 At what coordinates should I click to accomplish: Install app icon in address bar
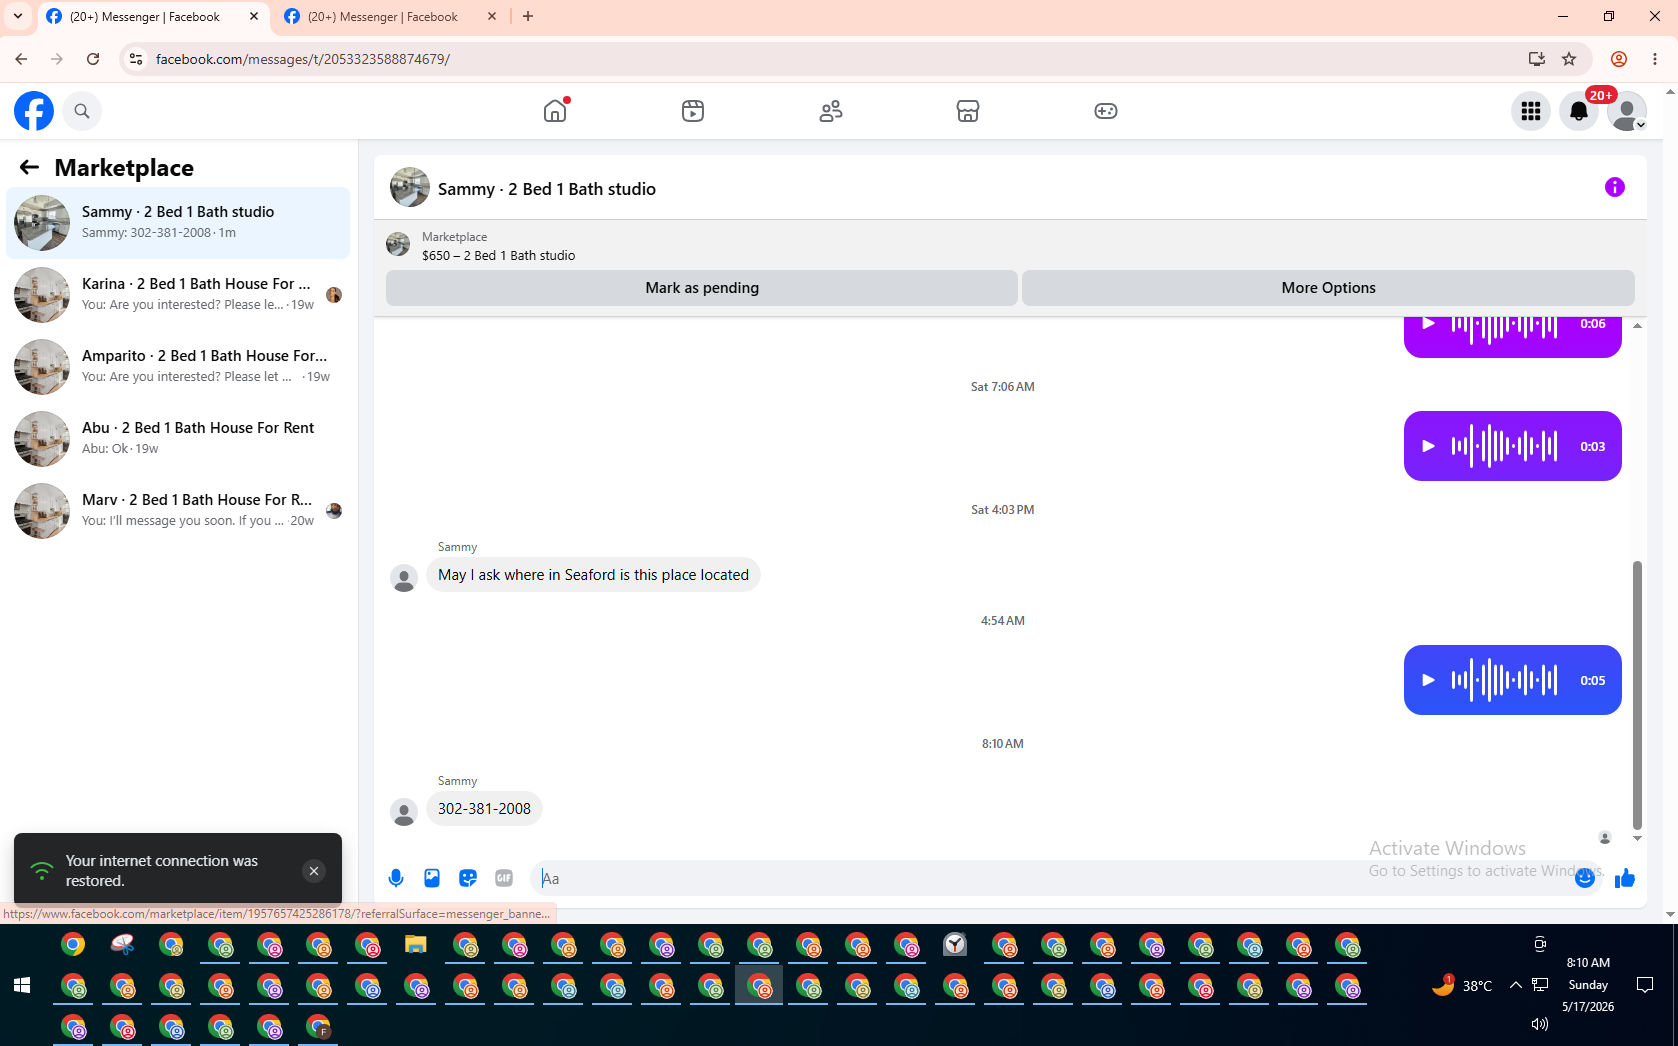1537,59
